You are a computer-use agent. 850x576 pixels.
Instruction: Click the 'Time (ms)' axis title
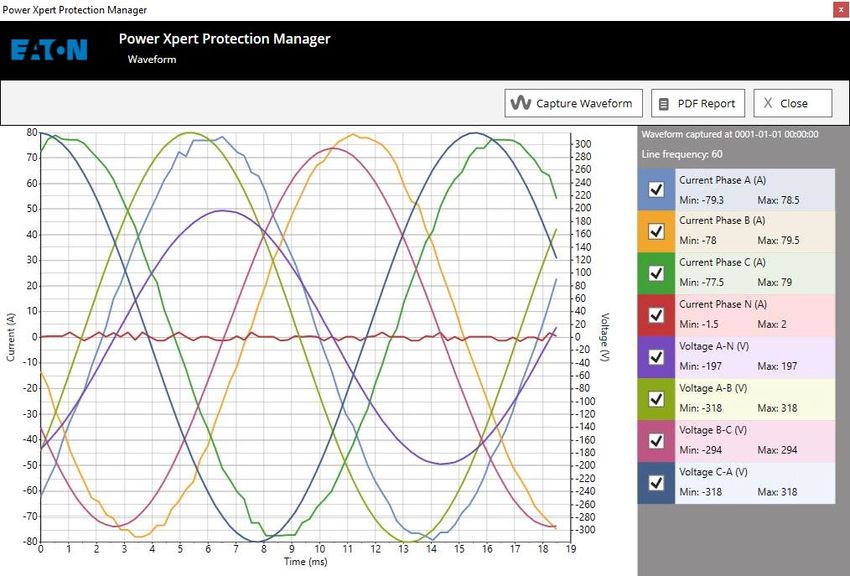point(306,561)
